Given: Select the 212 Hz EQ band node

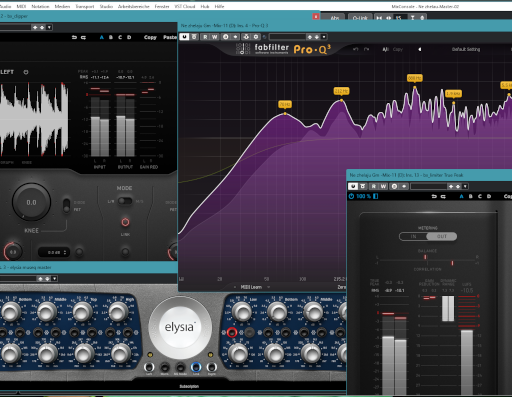Looking at the screenshot, I should click(x=341, y=100).
